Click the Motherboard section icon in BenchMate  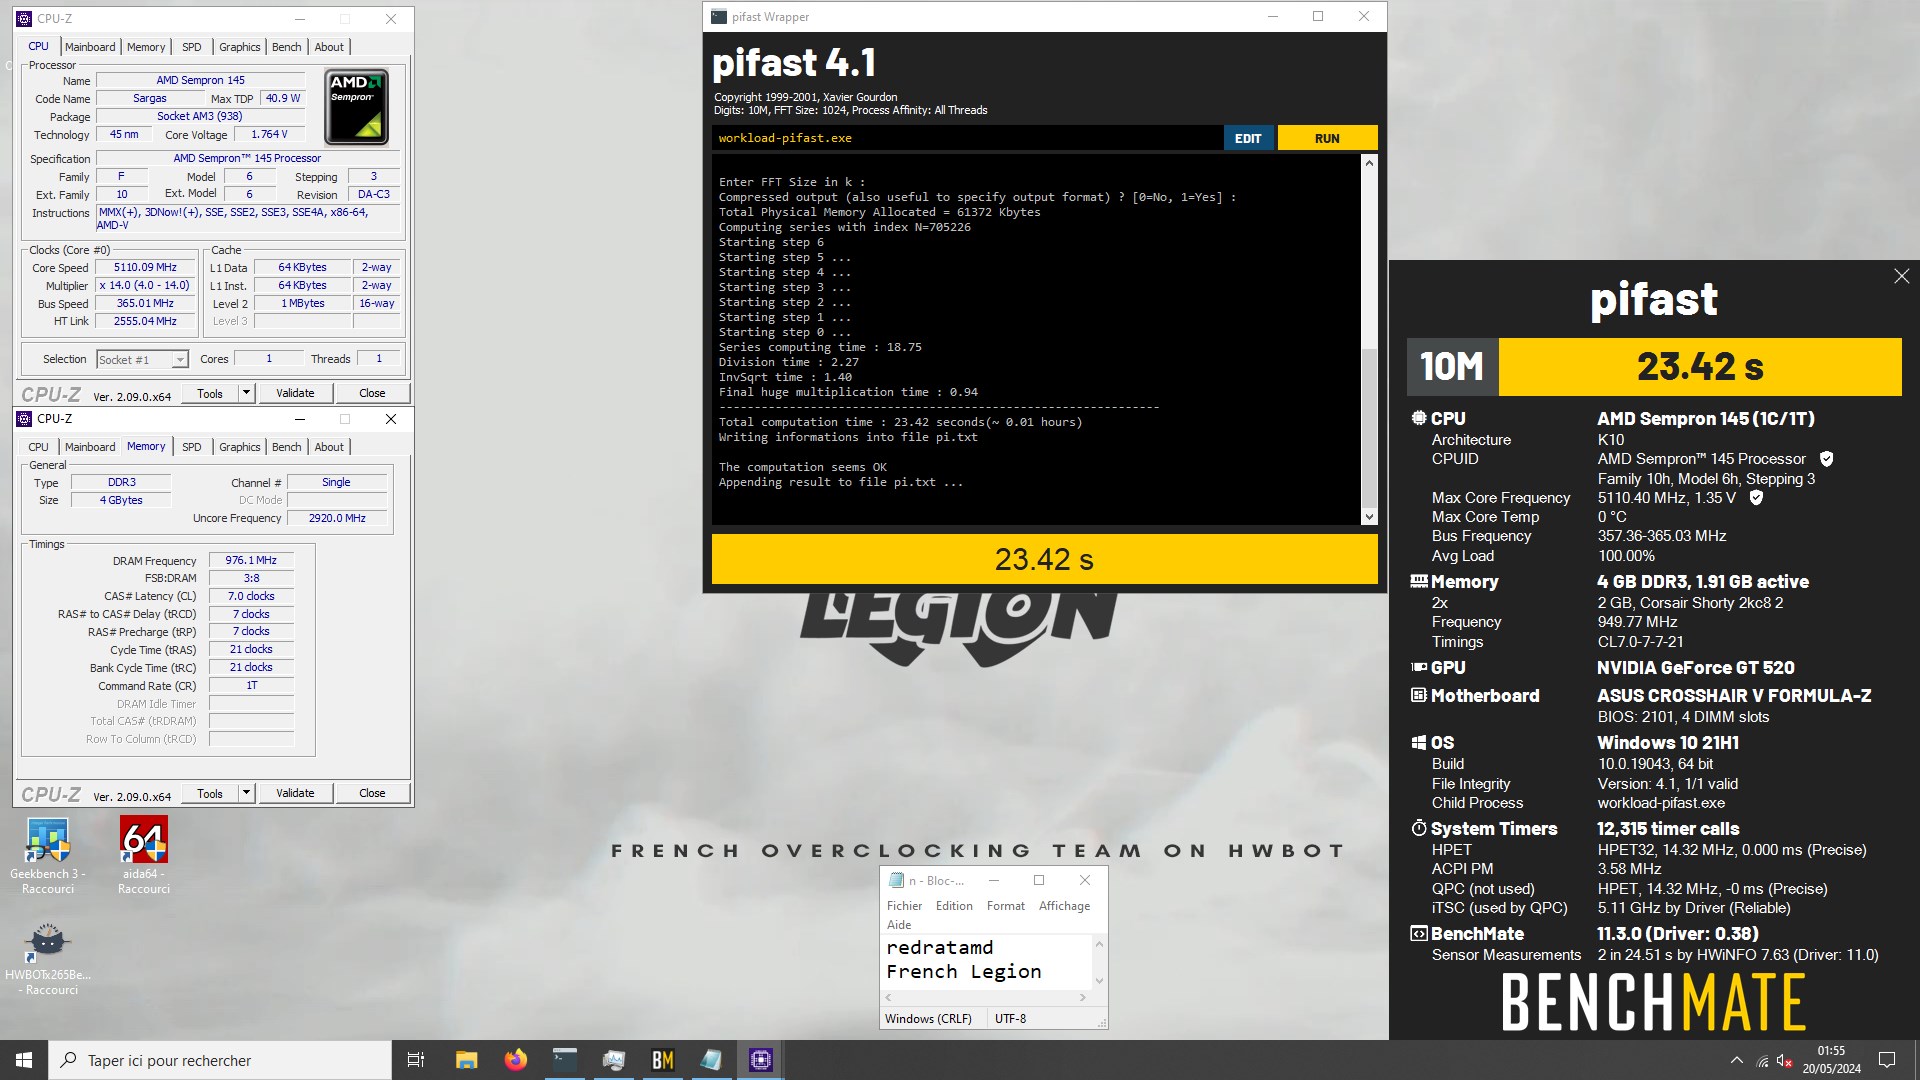1418,695
